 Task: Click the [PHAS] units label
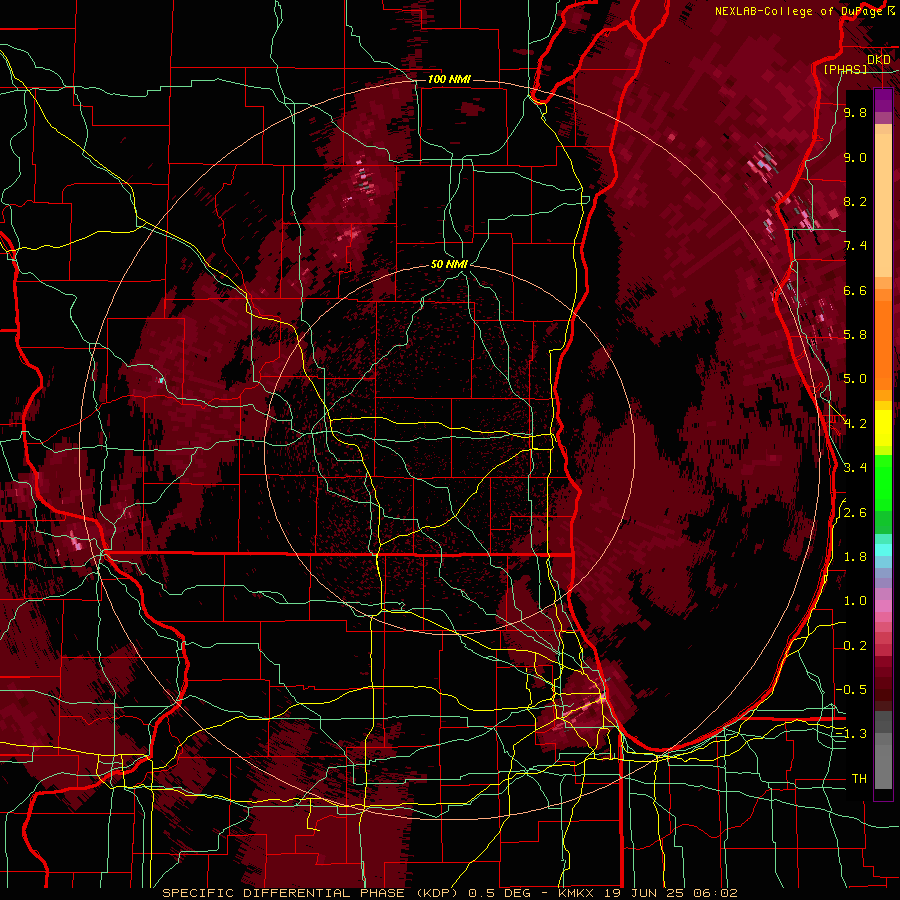(x=845, y=69)
